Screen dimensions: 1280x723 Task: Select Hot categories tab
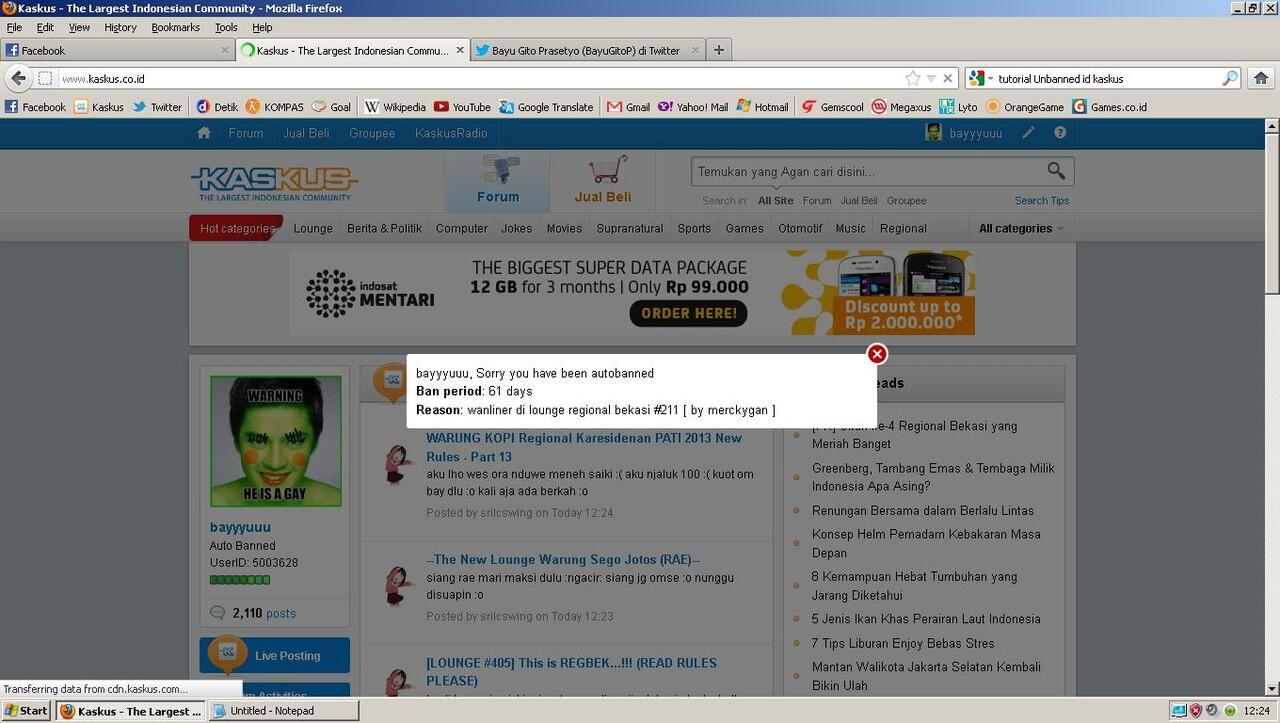[237, 228]
